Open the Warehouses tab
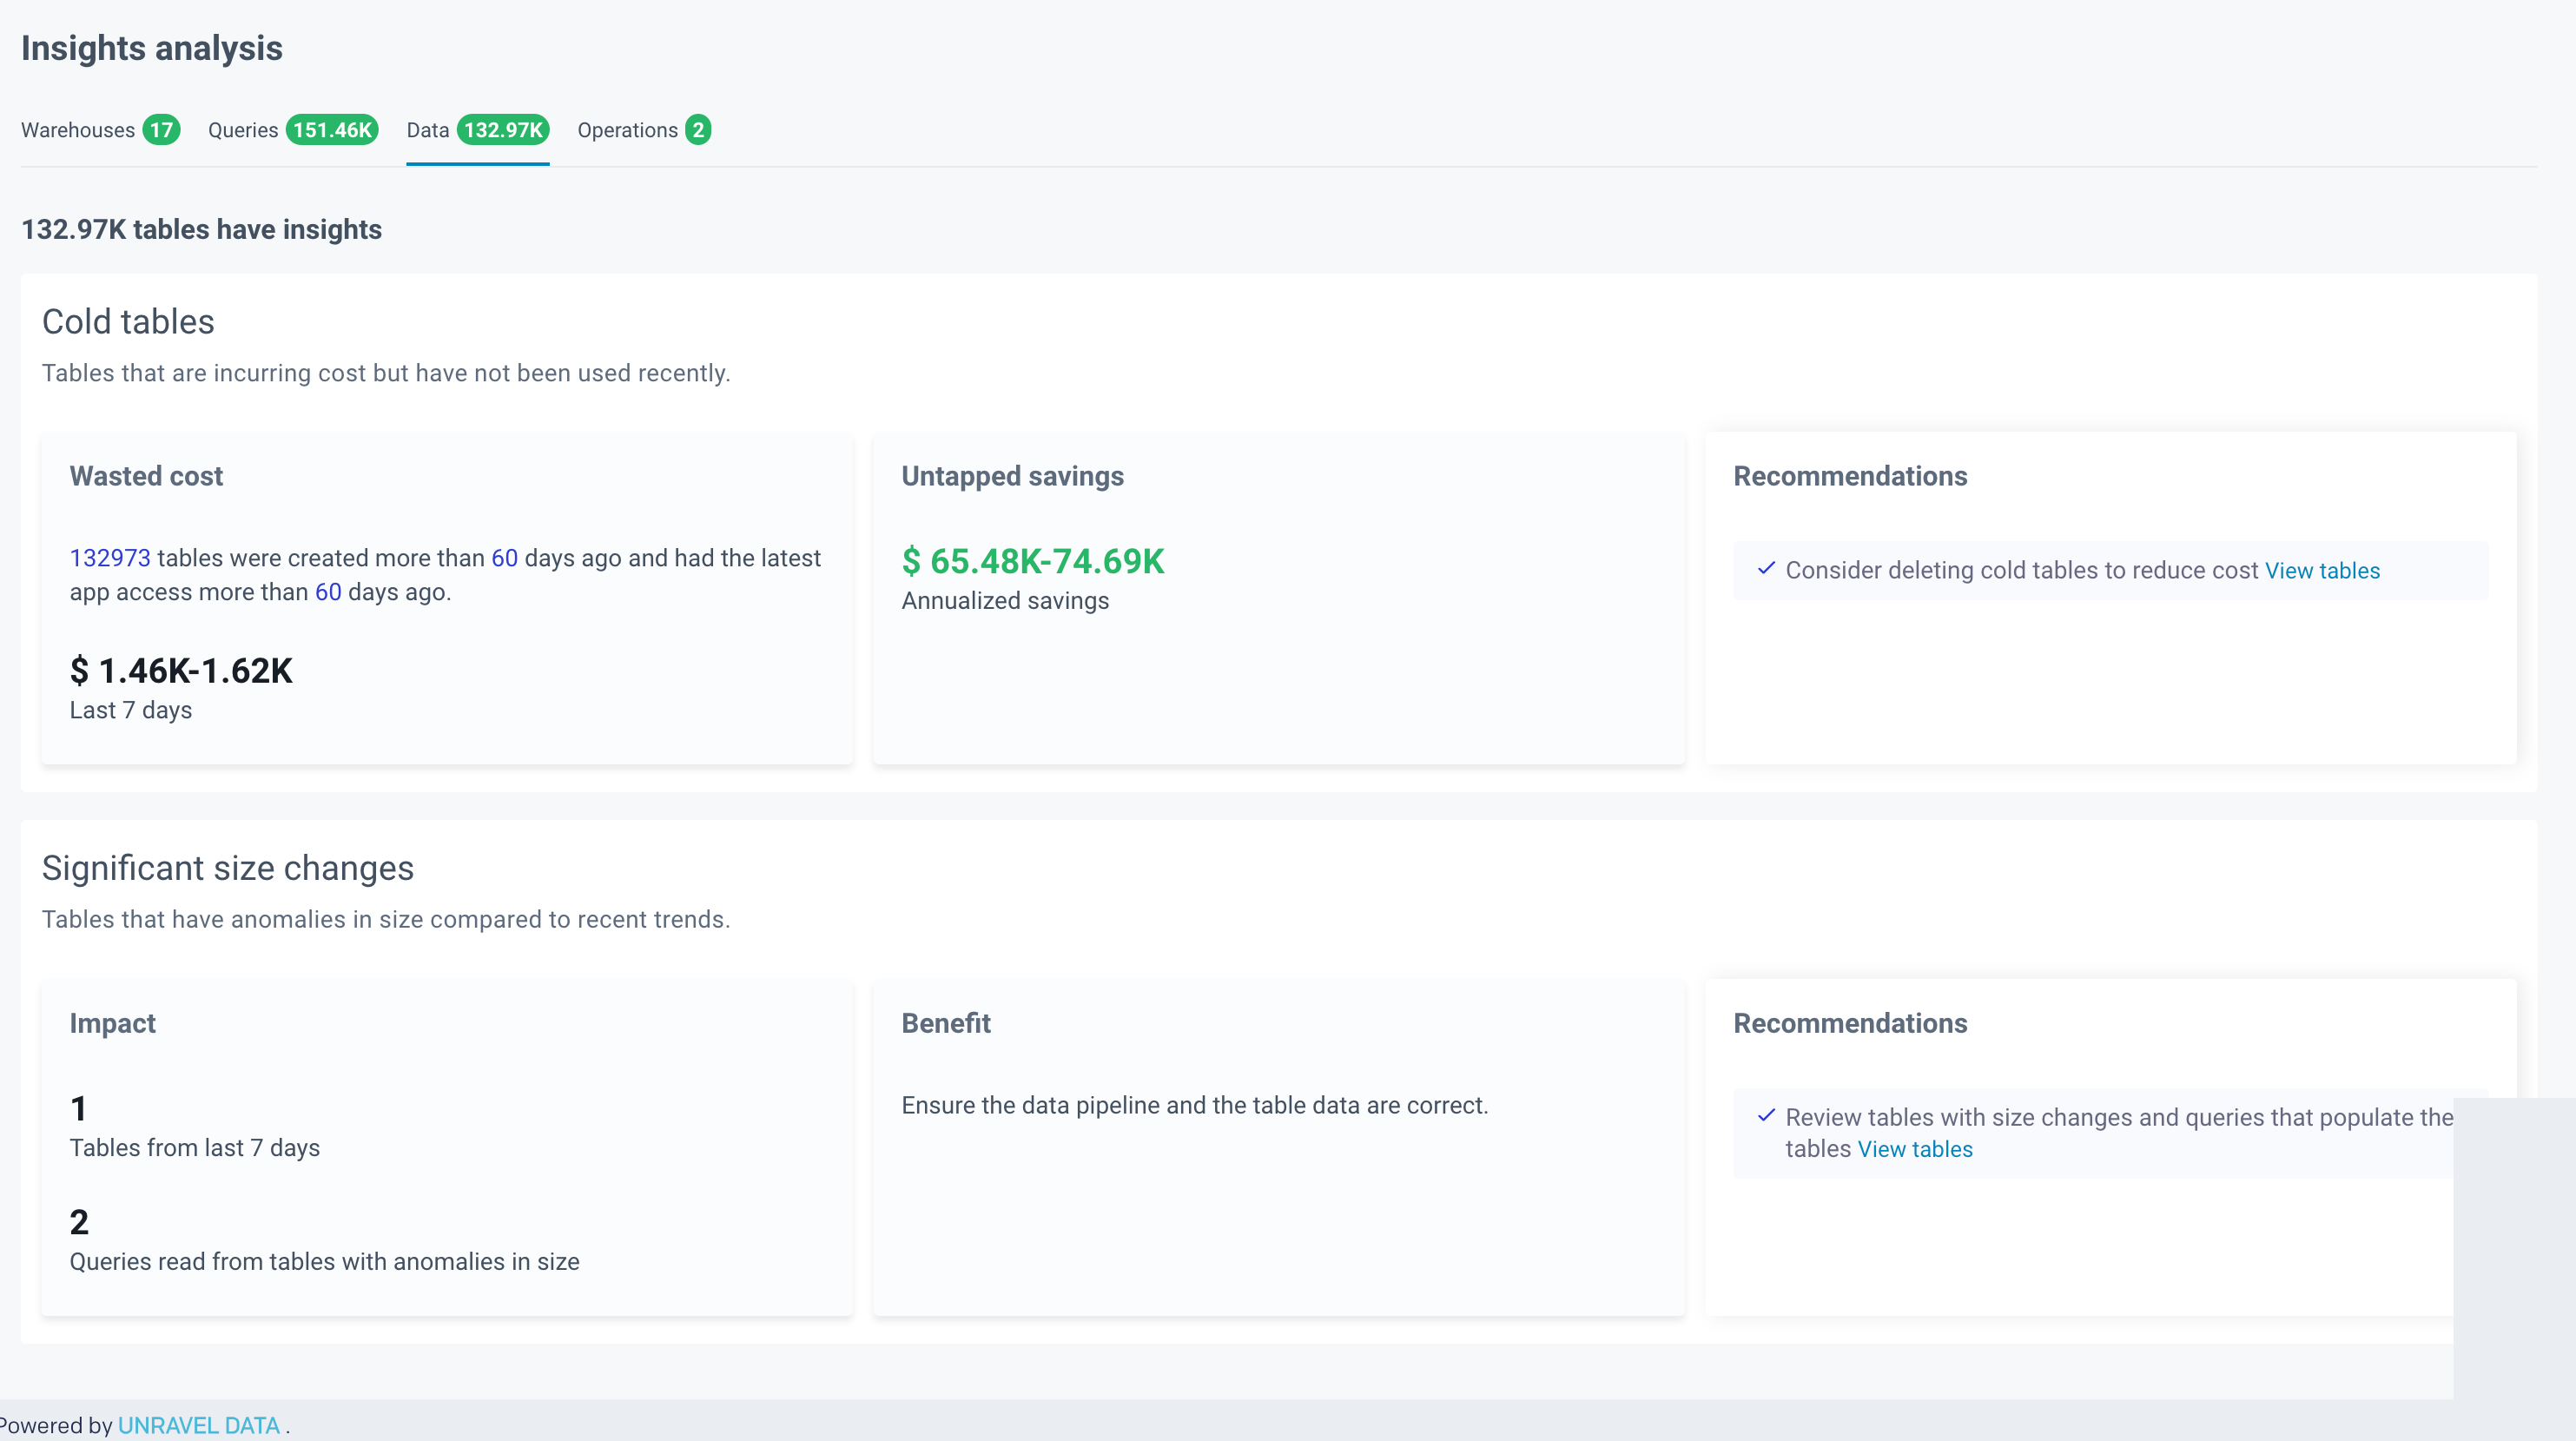Image resolution: width=2576 pixels, height=1441 pixels. [x=78, y=130]
